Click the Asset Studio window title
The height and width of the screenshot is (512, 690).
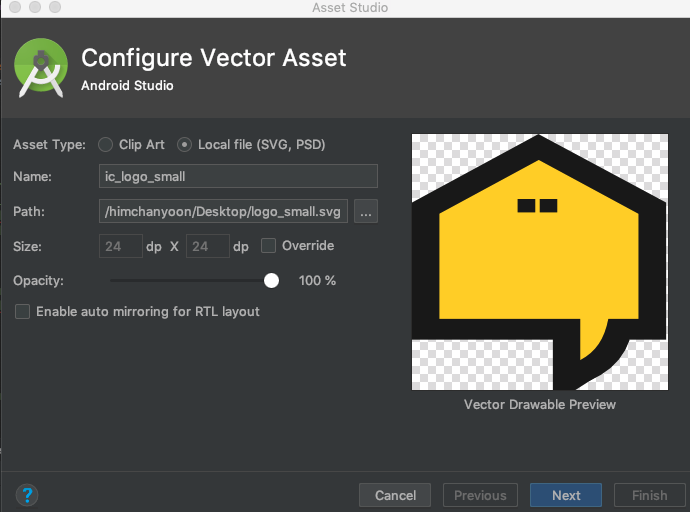tap(350, 7)
